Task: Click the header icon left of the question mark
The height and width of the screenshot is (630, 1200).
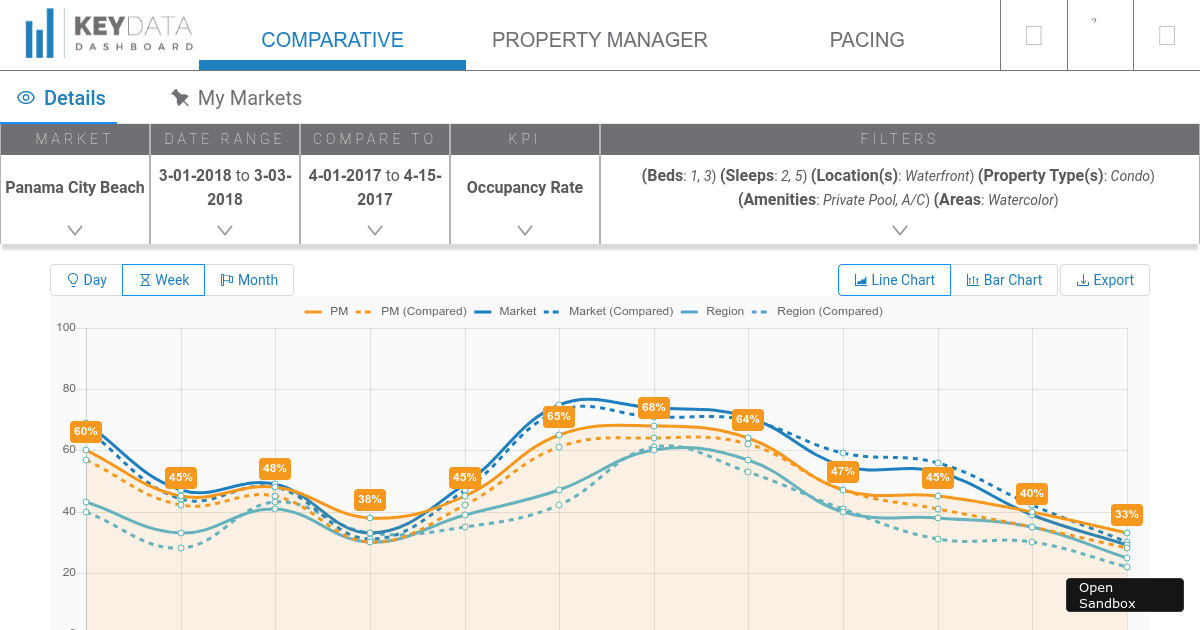Action: click(x=1034, y=36)
